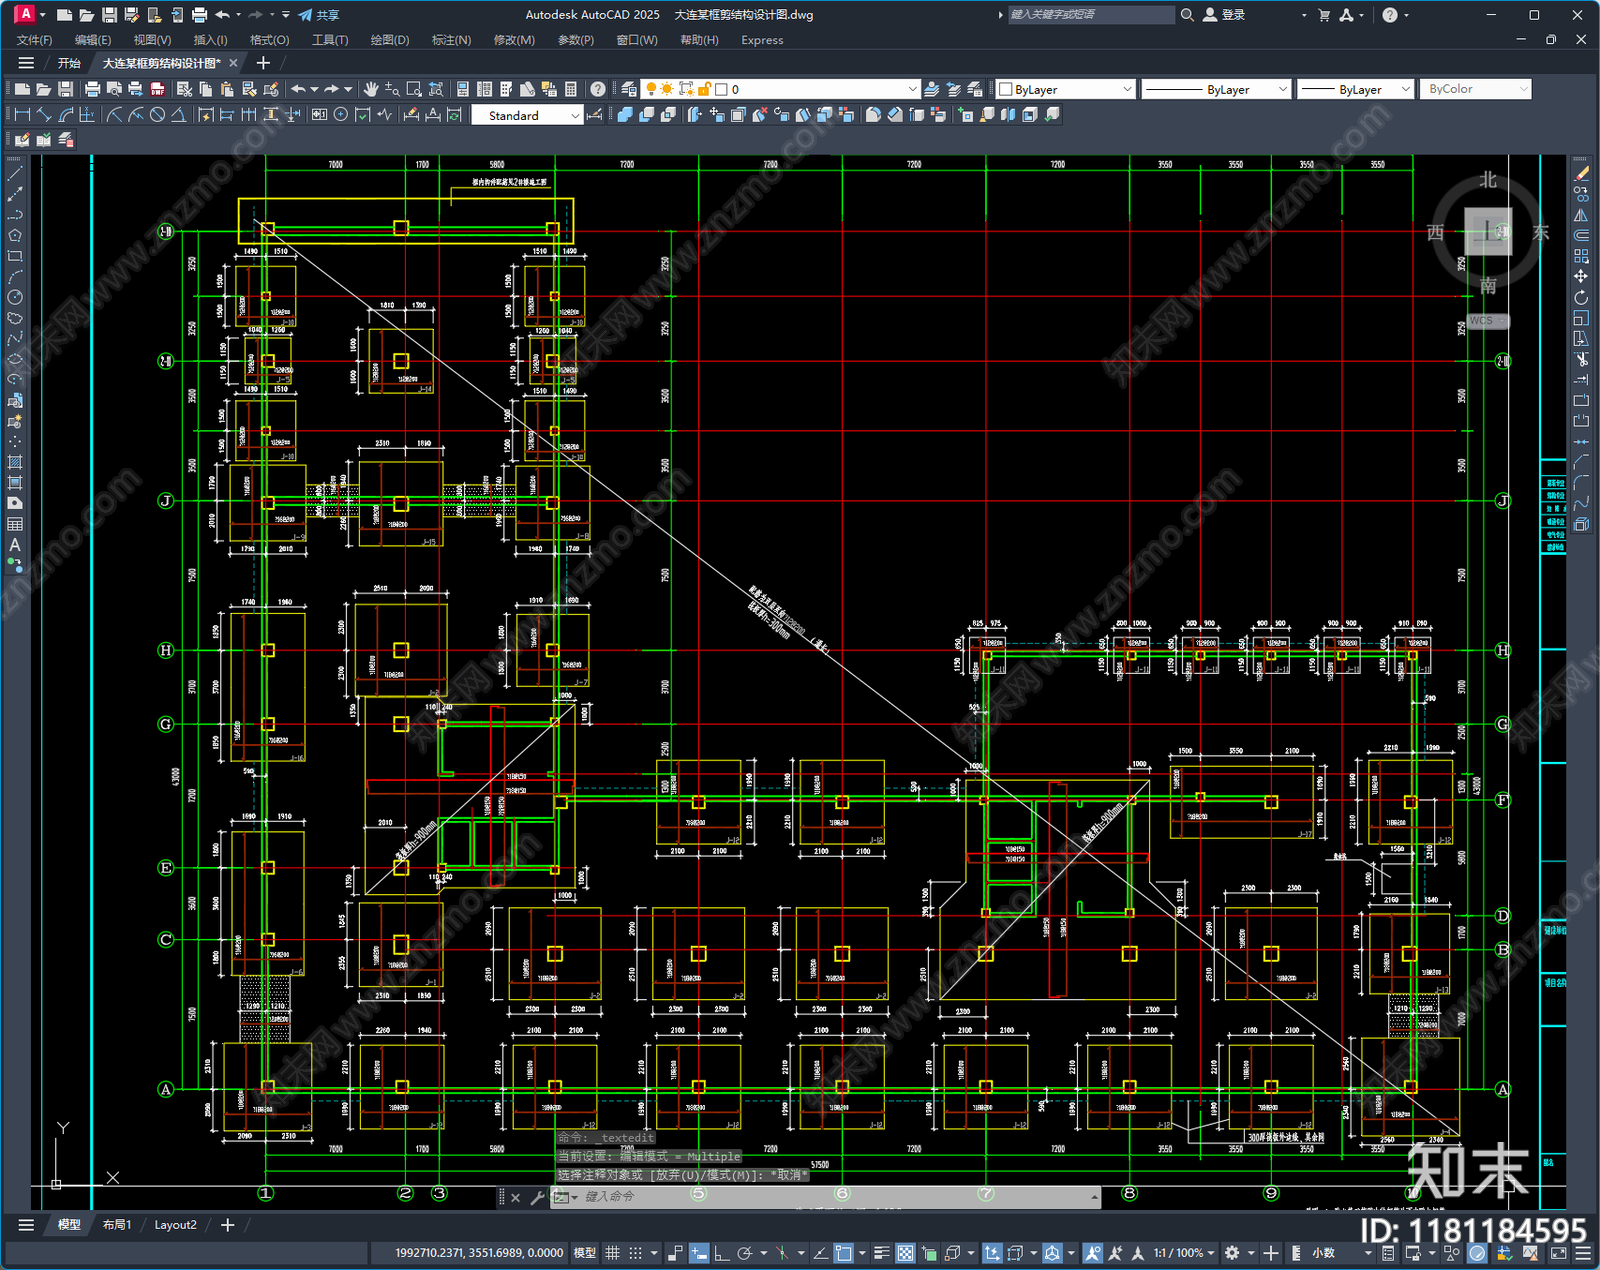1600x1270 pixels.
Task: Toggle ortho mode in status bar
Action: tap(721, 1253)
